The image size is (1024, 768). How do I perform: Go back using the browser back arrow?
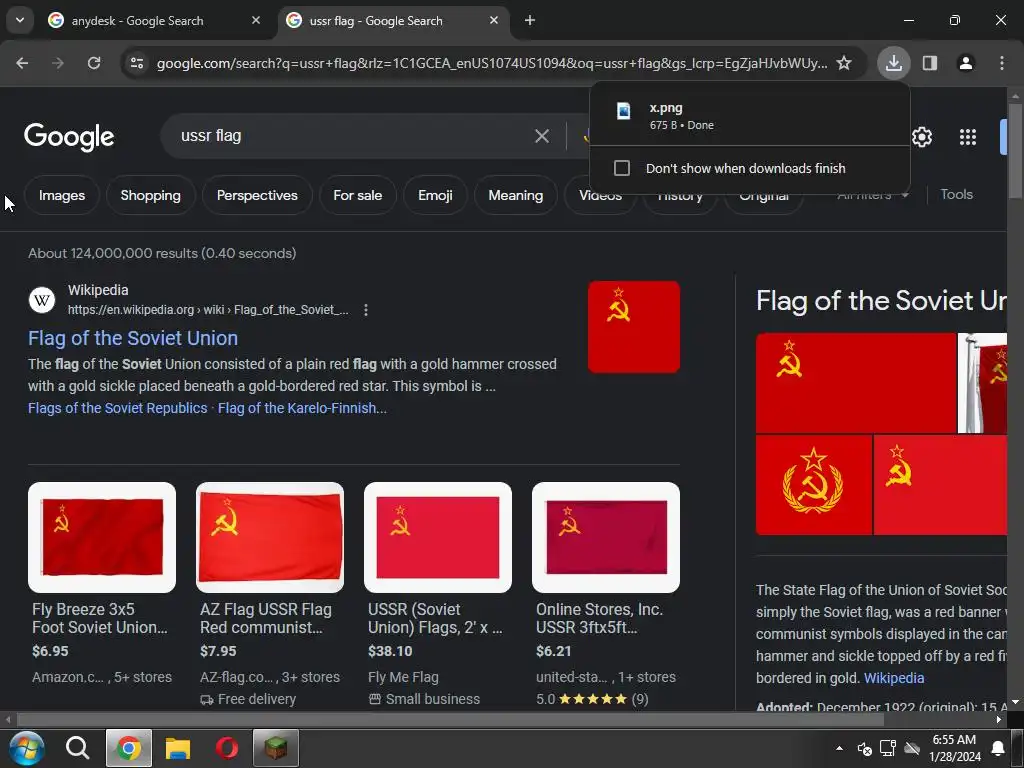tap(22, 63)
